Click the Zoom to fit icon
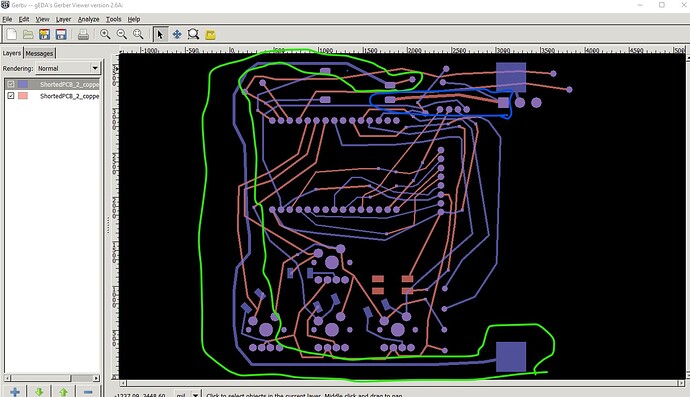 138,34
